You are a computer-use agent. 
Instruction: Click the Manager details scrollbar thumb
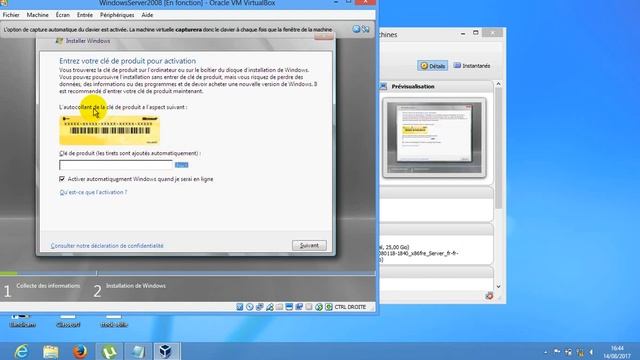pos(498,149)
